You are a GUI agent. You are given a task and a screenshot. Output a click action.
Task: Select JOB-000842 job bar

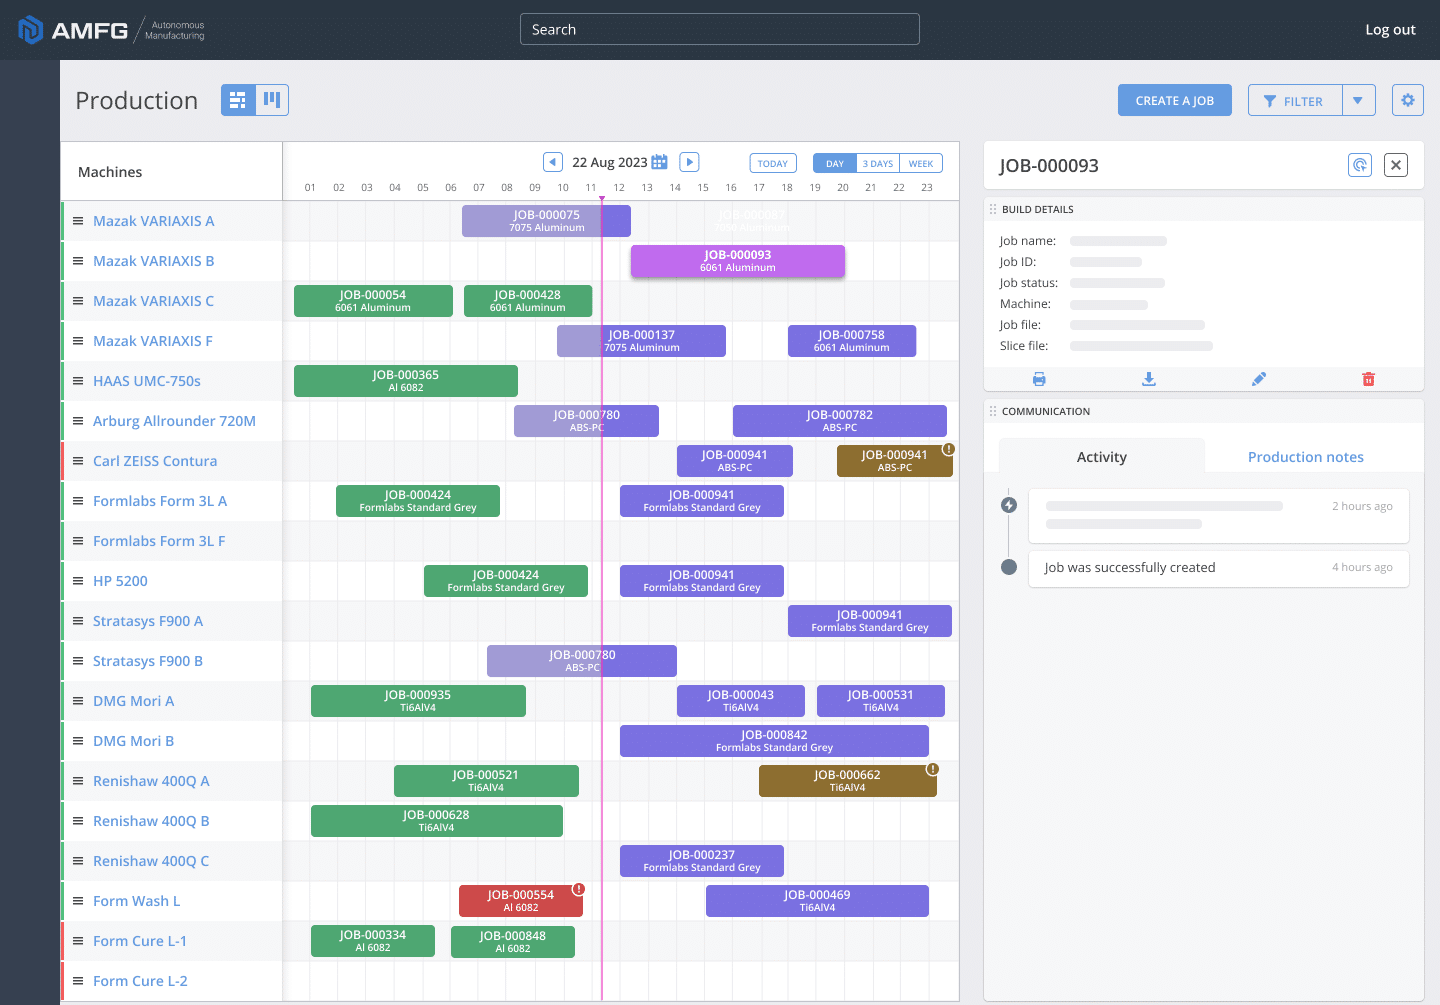click(774, 741)
